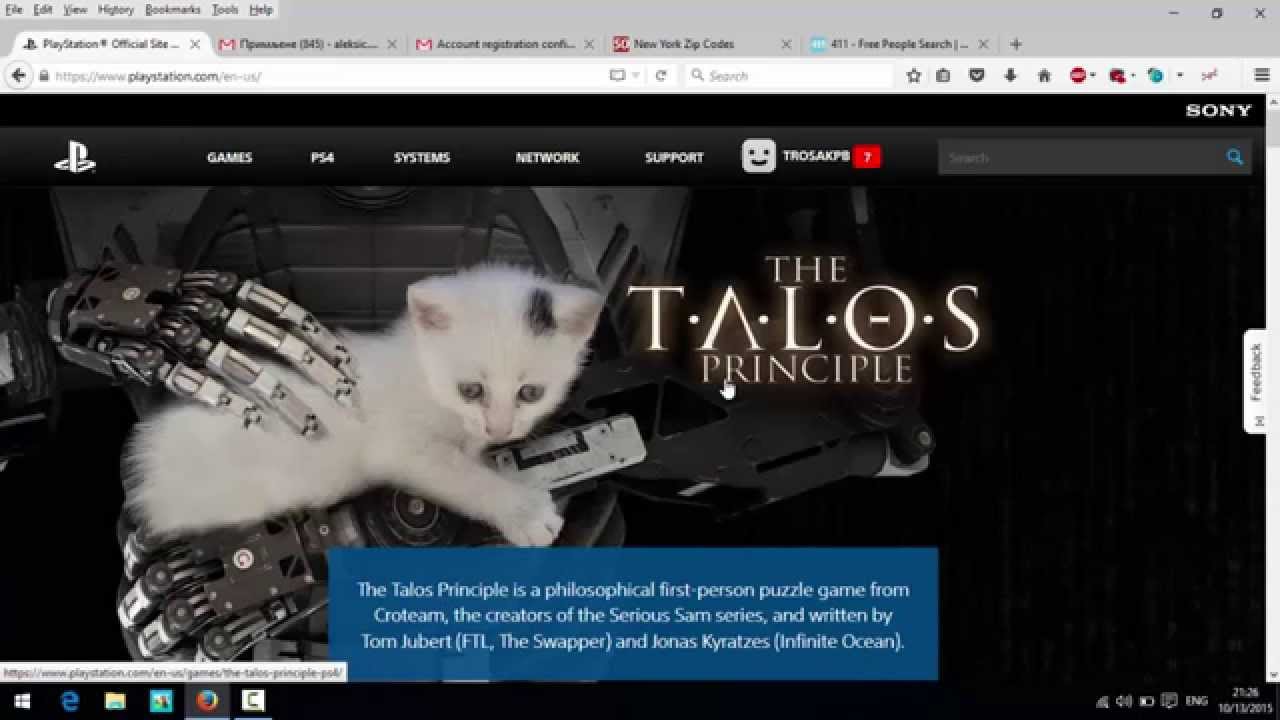The width and height of the screenshot is (1280, 720).
Task: Go to home page via house icon
Action: (x=1044, y=76)
